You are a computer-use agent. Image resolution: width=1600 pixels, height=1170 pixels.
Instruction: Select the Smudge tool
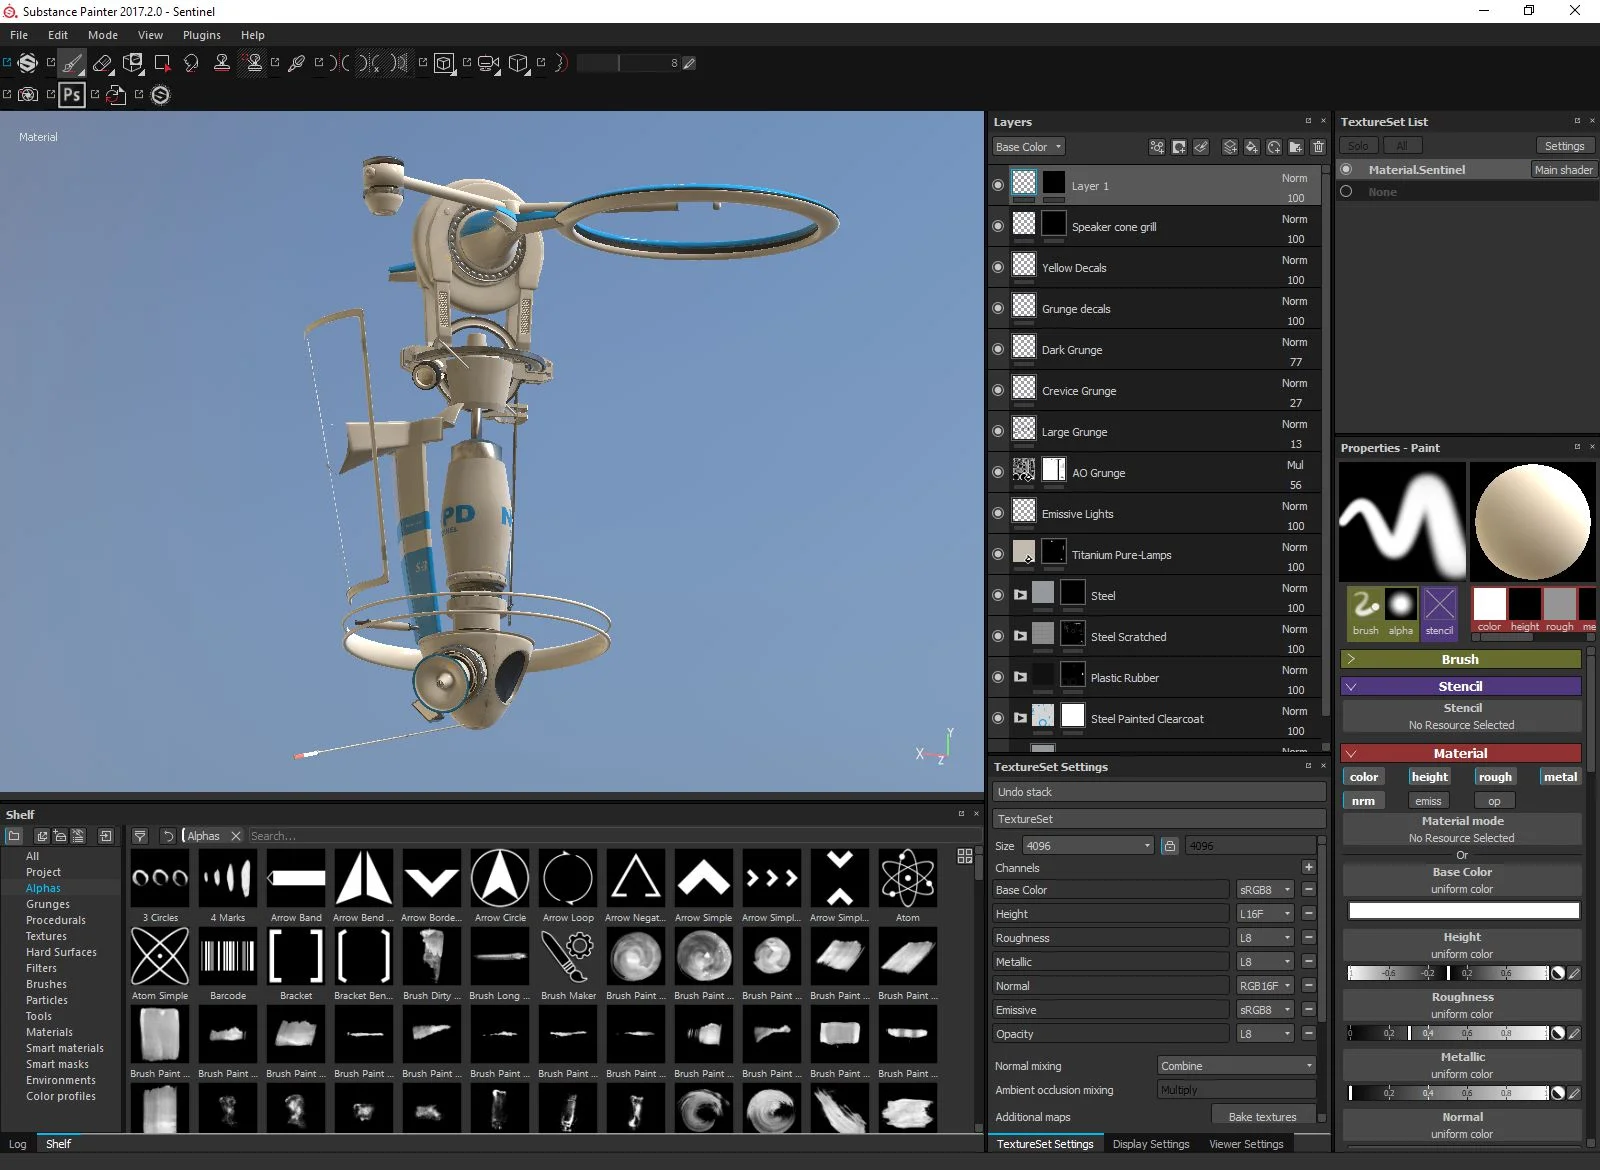click(x=191, y=63)
